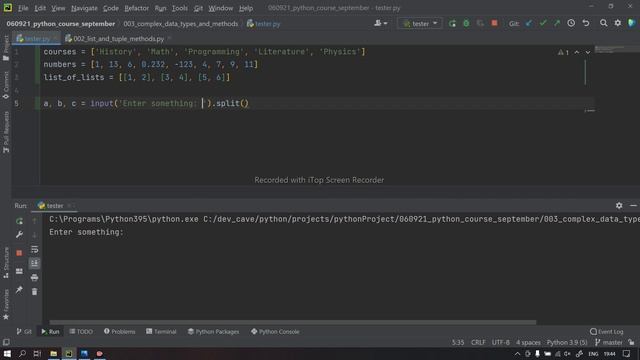The height and width of the screenshot is (360, 640).
Task: Open the user account dropdown in the toolbar
Action: click(x=381, y=24)
